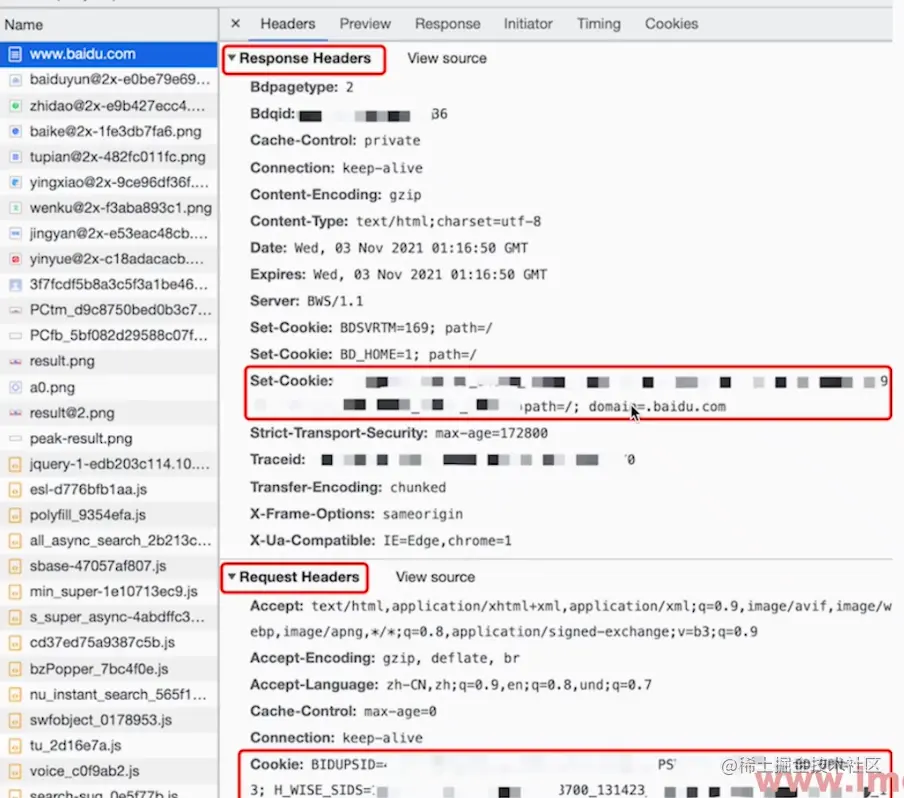
Task: Click image icon of result.png
Action: 16,362
